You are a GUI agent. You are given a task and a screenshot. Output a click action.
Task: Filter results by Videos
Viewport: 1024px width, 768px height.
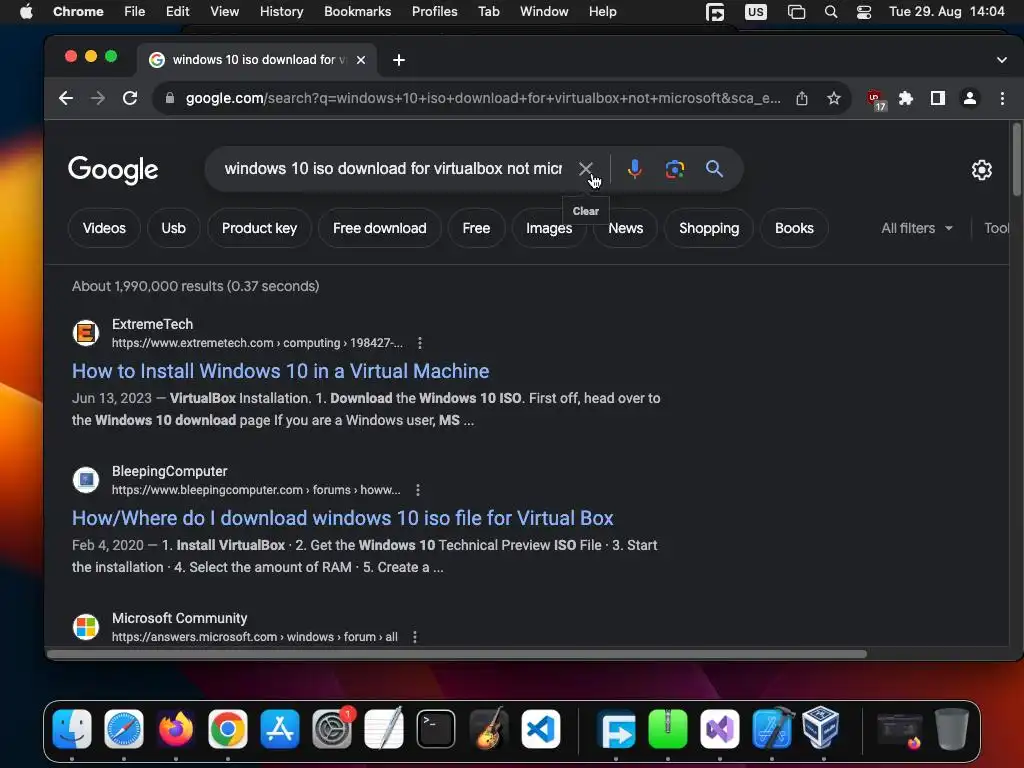[104, 228]
